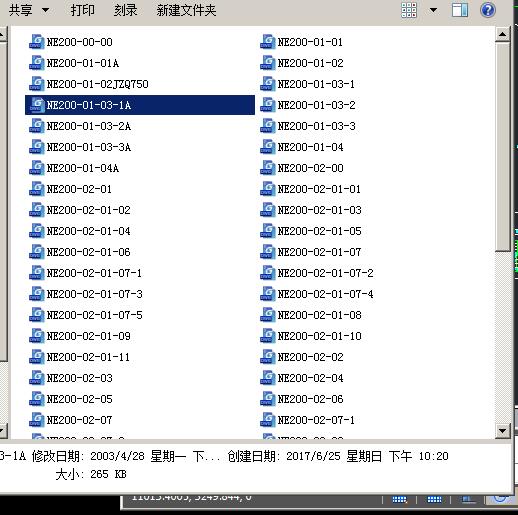Select file icon for NE200-01-03-1

point(268,84)
